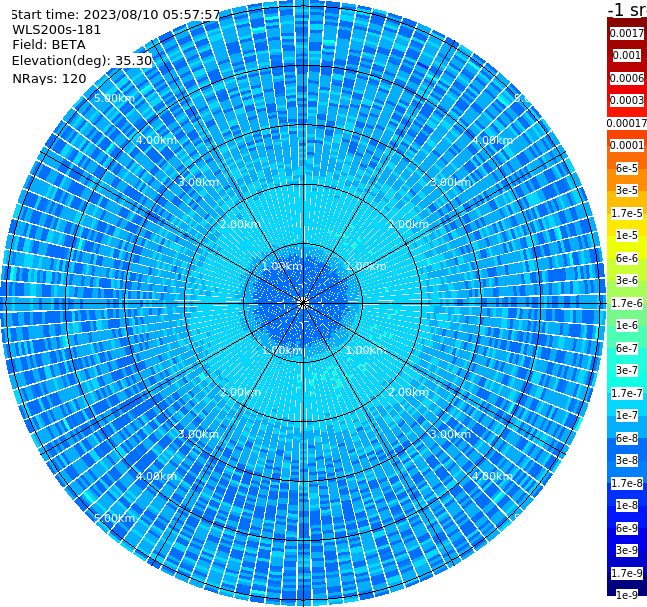The height and width of the screenshot is (607, 647).
Task: Click the NRays: 120 label
Action: tap(49, 78)
